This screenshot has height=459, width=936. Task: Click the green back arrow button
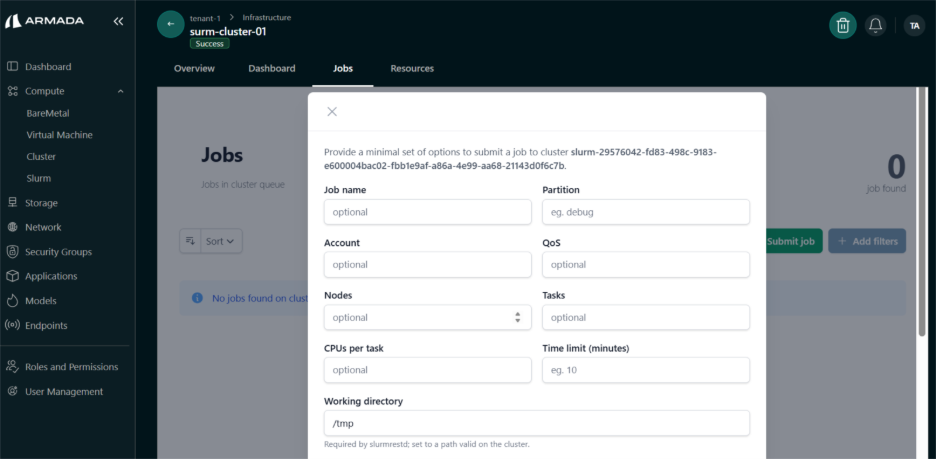[x=171, y=25]
